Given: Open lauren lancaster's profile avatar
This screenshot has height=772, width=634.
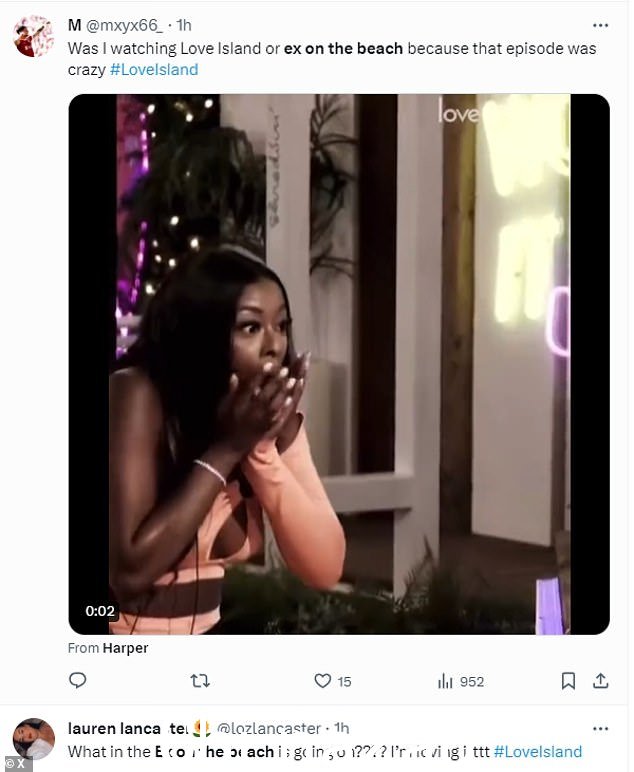Looking at the screenshot, I should tap(33, 739).
